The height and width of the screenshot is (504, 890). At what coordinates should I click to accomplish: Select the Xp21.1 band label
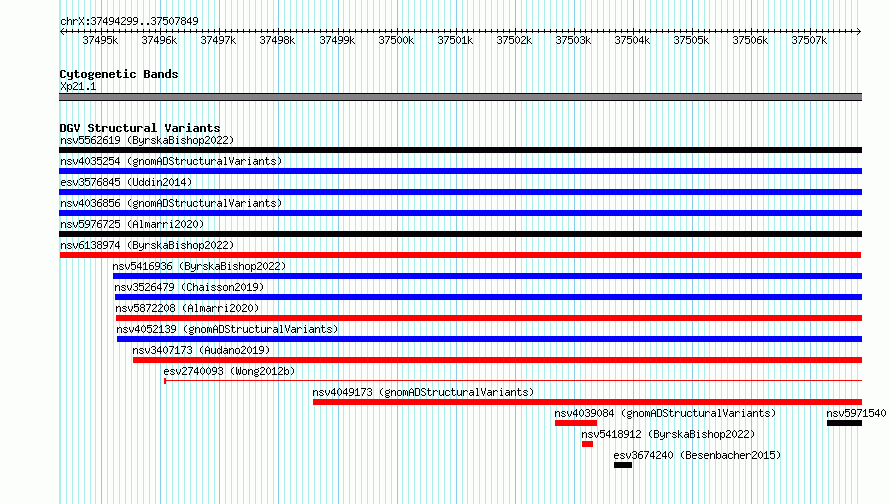(x=78, y=86)
